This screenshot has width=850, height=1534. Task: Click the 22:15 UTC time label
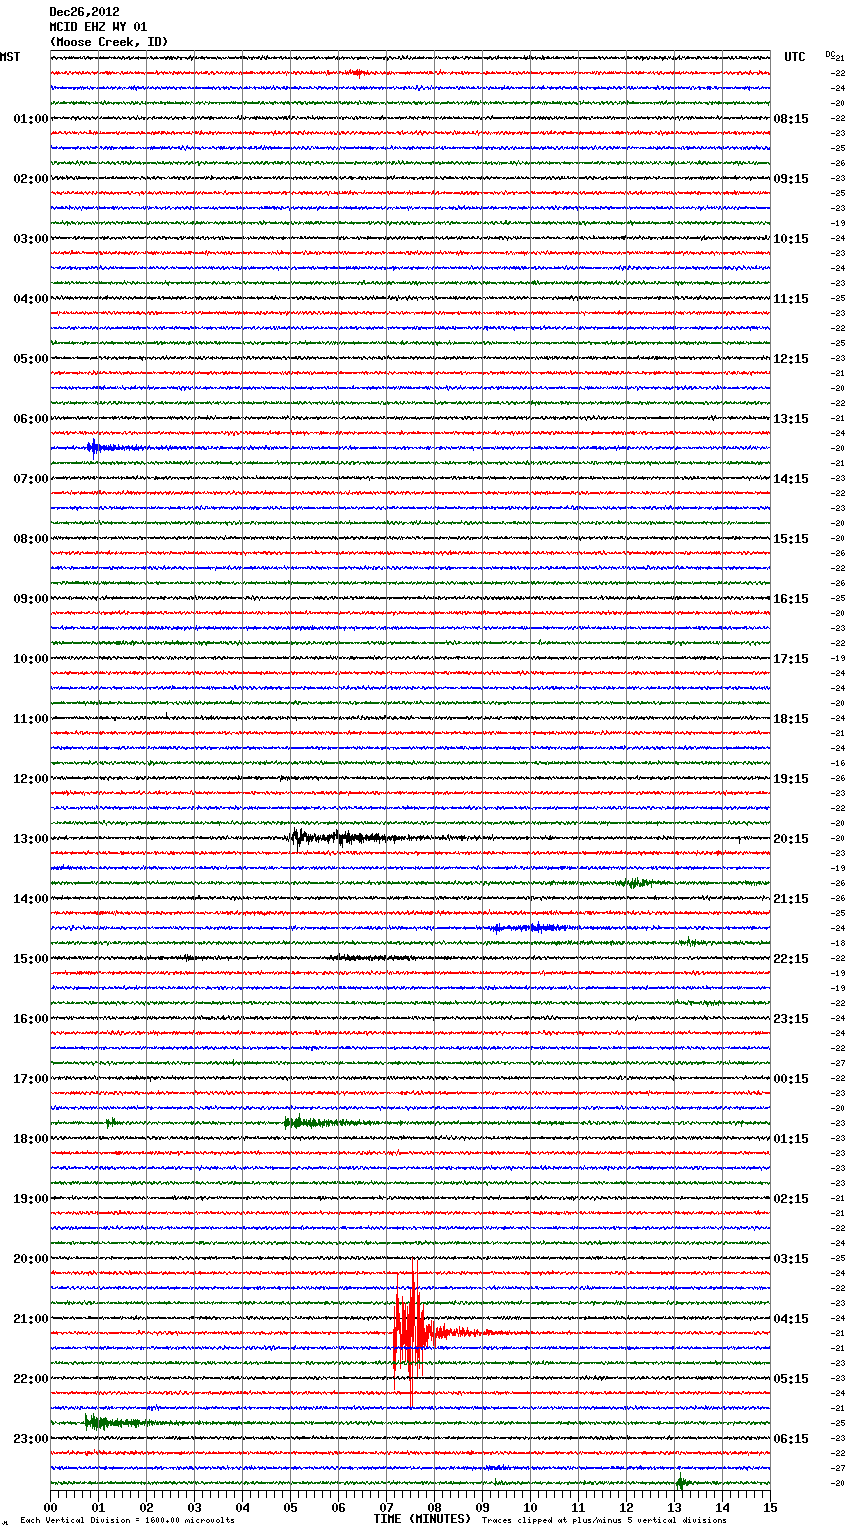791,959
